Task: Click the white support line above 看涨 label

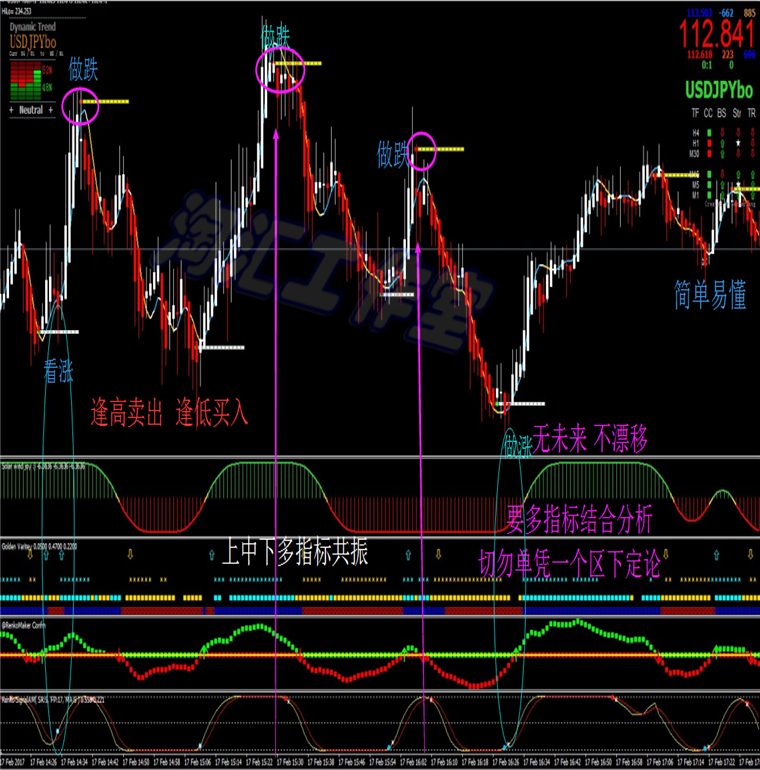Action: [58, 331]
